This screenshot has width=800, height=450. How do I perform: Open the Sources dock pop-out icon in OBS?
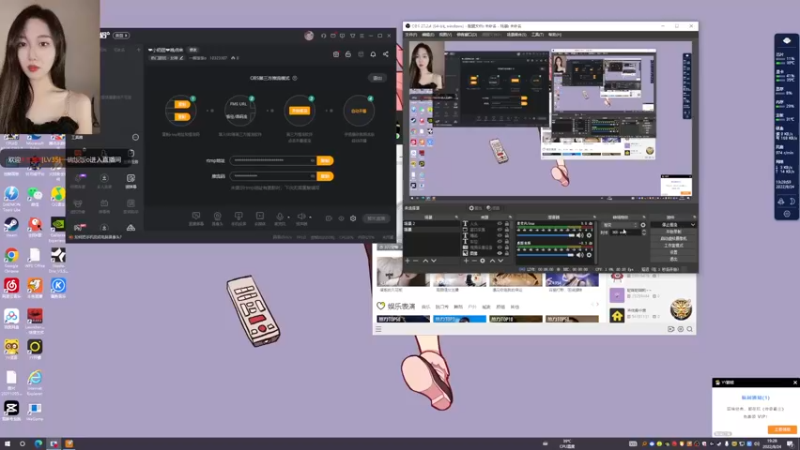tap(510, 217)
